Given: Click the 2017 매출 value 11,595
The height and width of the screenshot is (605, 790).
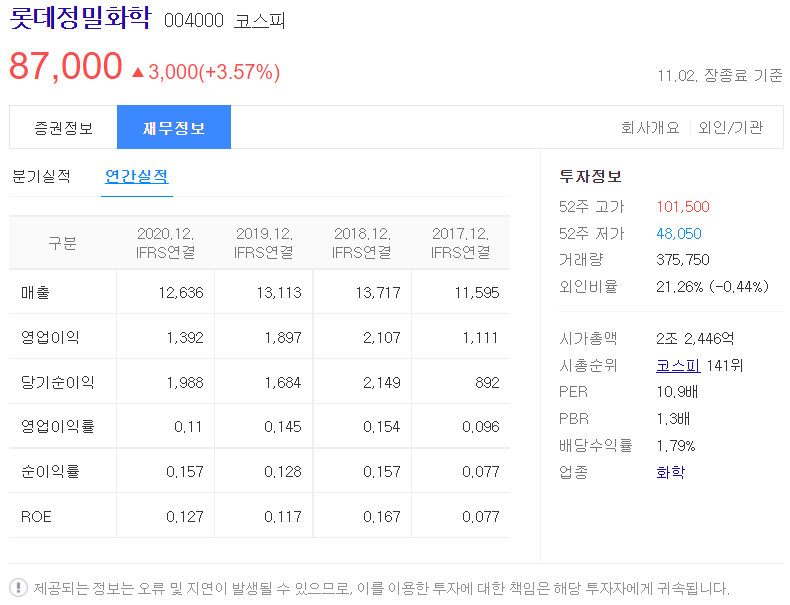Looking at the screenshot, I should (x=477, y=293).
